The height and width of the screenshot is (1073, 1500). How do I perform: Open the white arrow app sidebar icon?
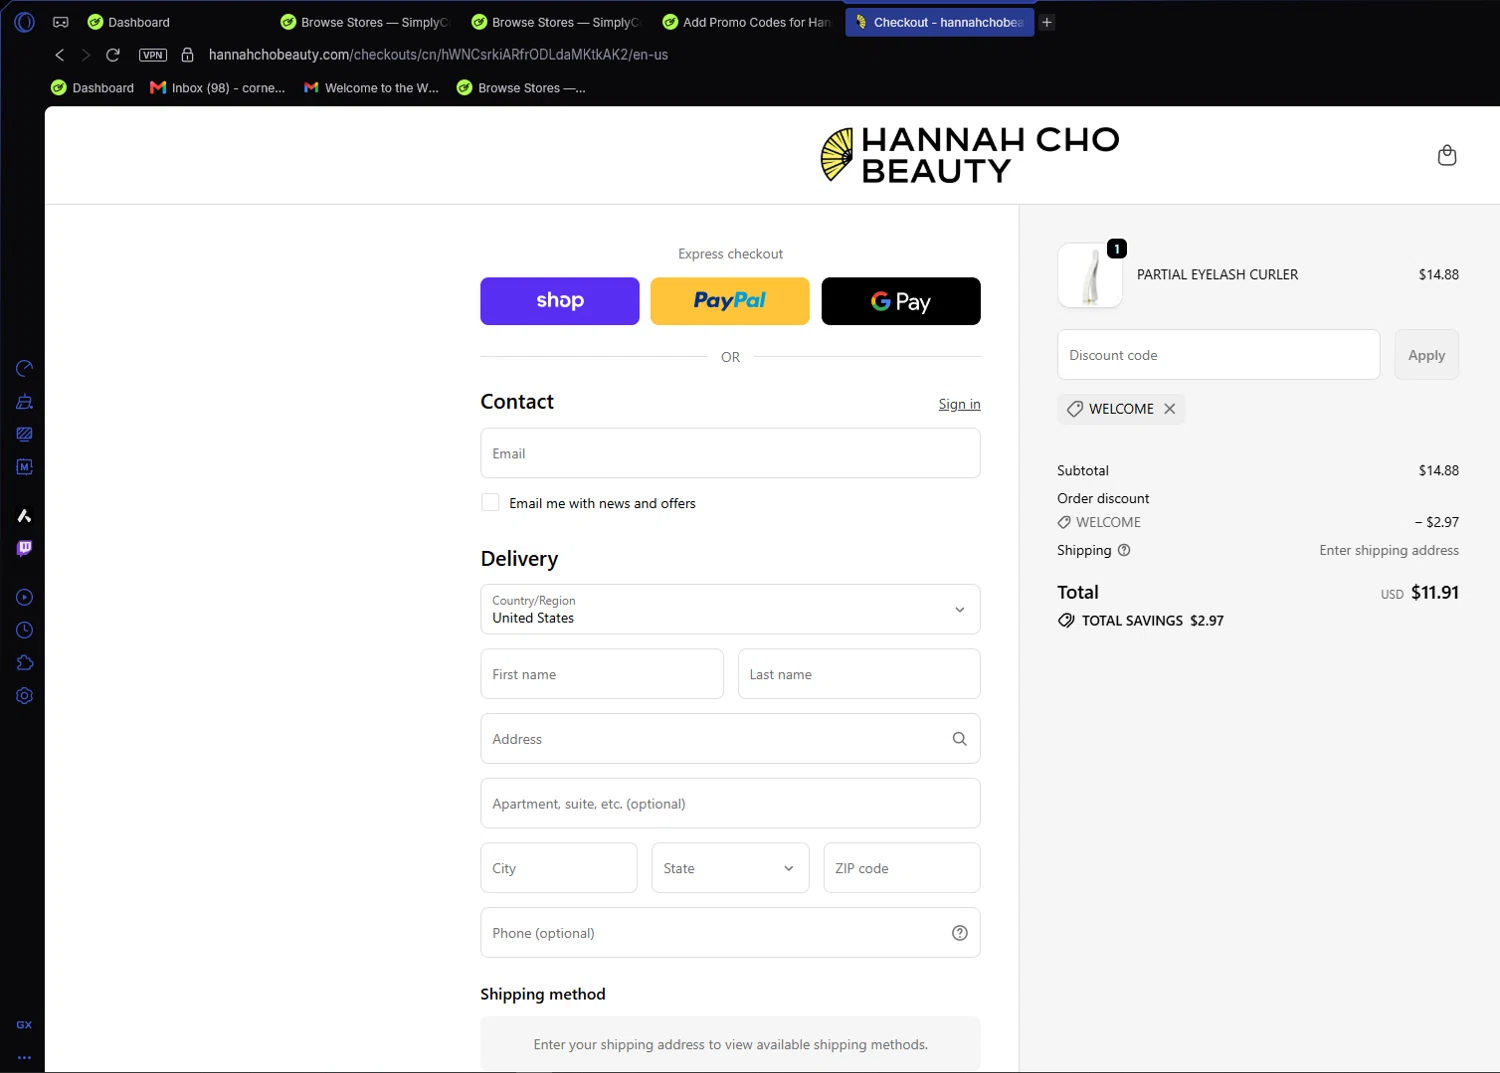(x=25, y=516)
